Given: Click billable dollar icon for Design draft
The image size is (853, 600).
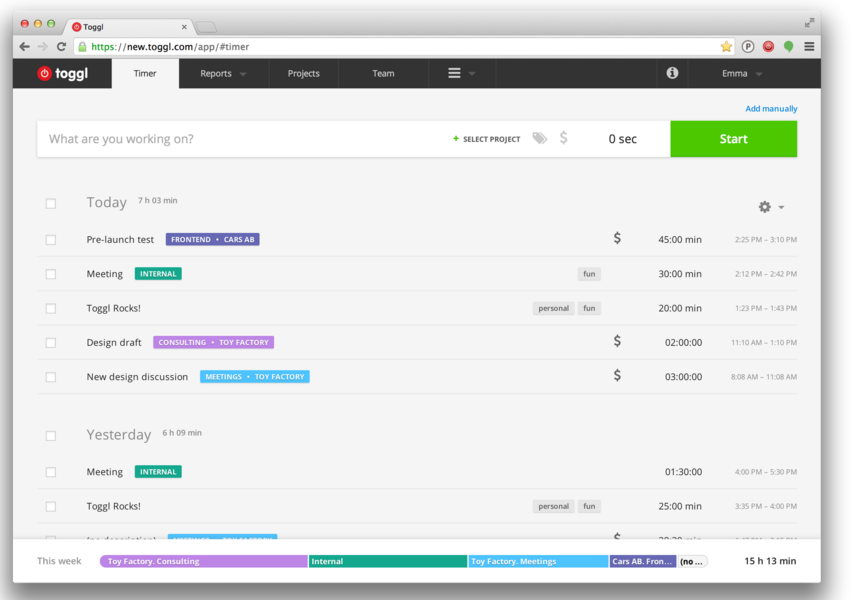Looking at the screenshot, I should pos(617,341).
